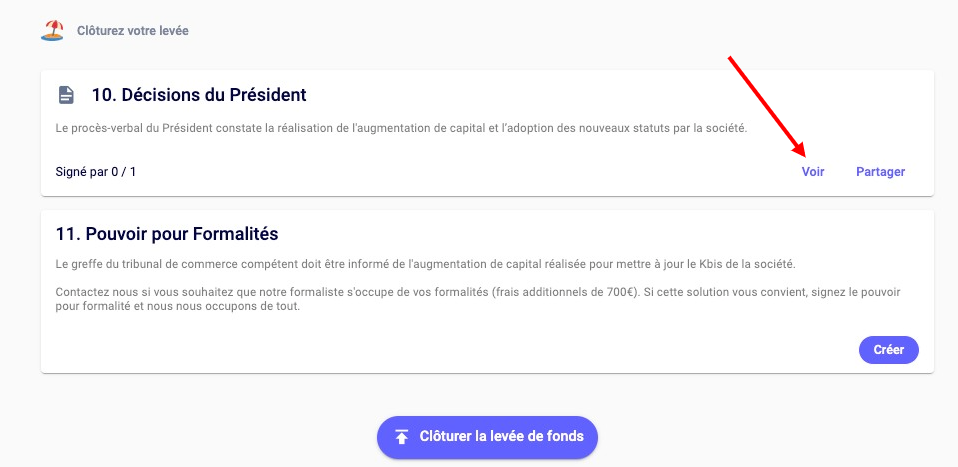Select the Clôturez votre levée header text
The height and width of the screenshot is (467, 958).
coord(133,31)
